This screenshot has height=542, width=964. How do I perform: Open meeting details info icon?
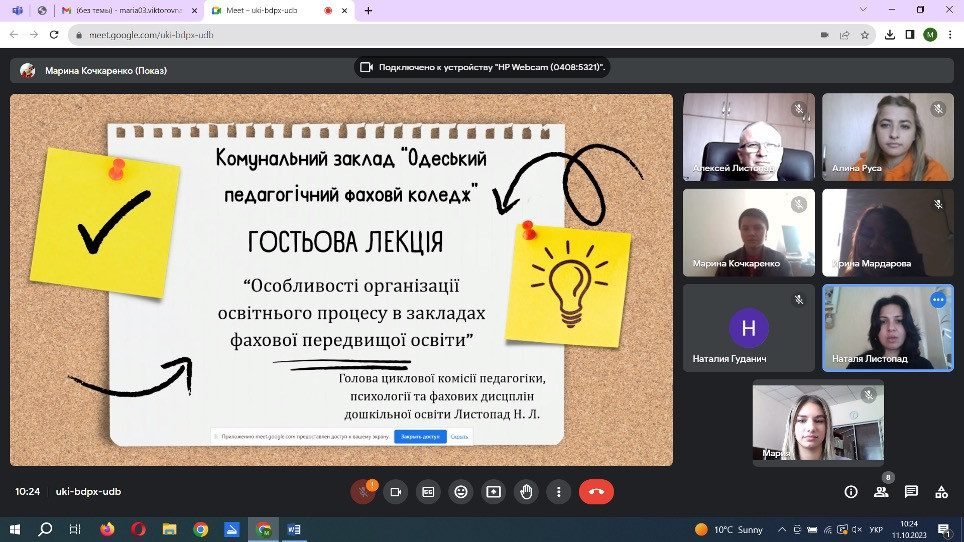[x=851, y=492]
